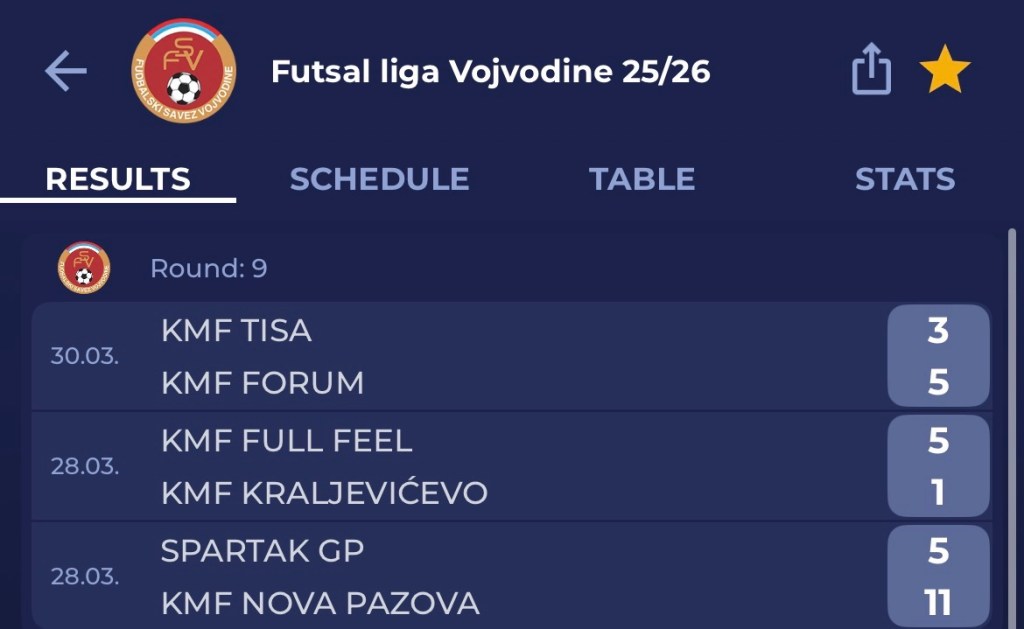Open the share icon
The height and width of the screenshot is (629, 1024).
pyautogui.click(x=871, y=72)
